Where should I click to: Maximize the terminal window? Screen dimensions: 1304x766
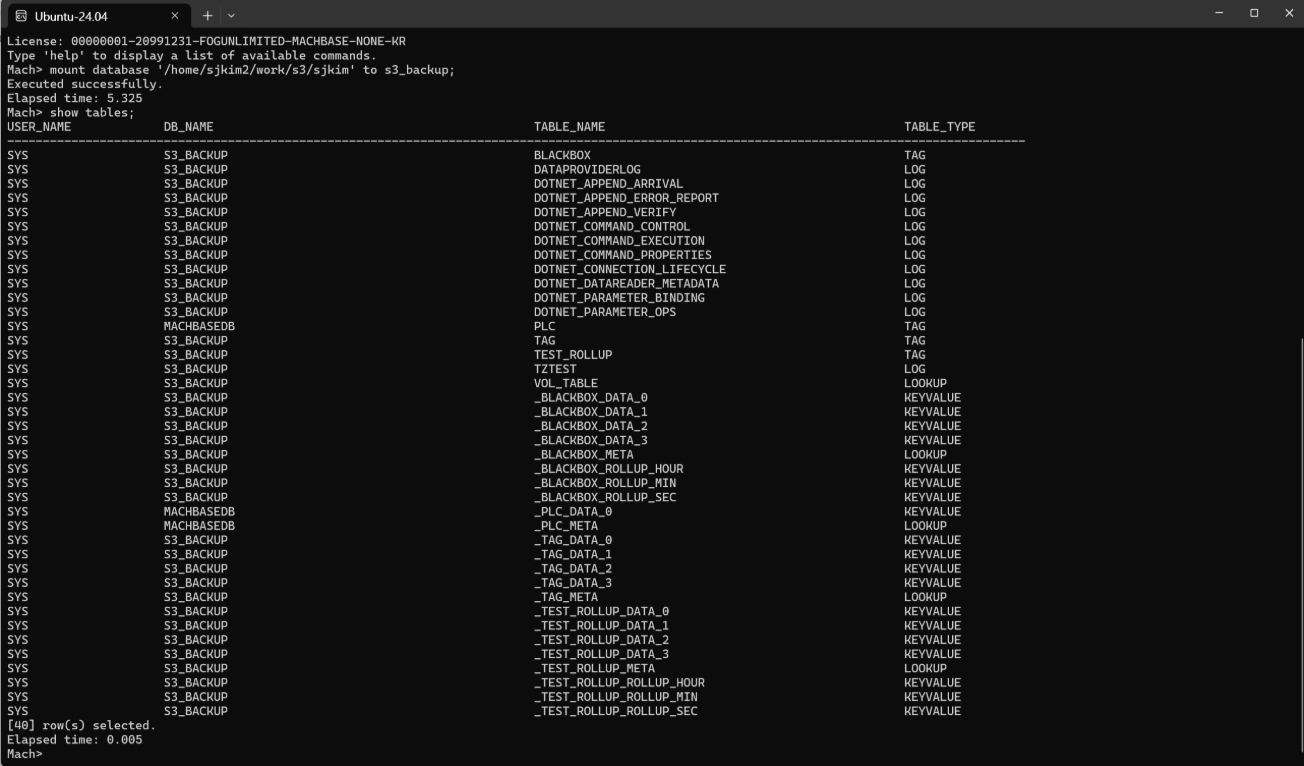tap(1253, 13)
